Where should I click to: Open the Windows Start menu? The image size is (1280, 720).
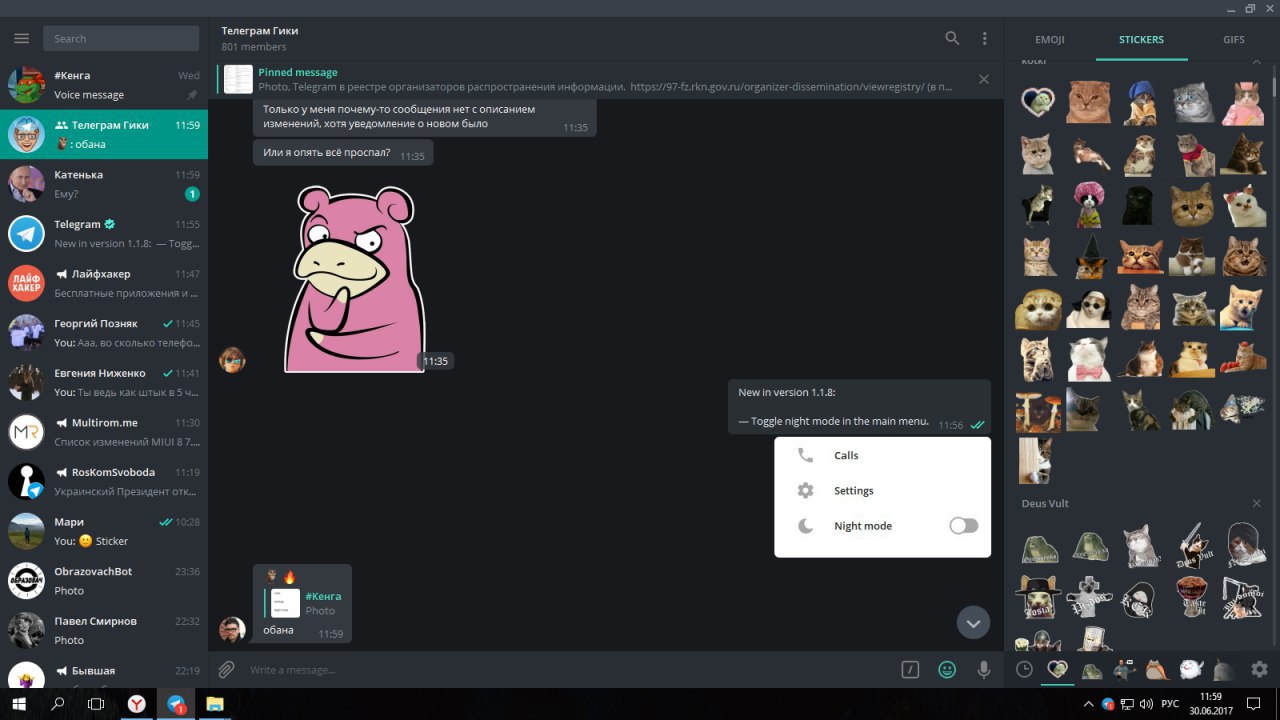(19, 704)
